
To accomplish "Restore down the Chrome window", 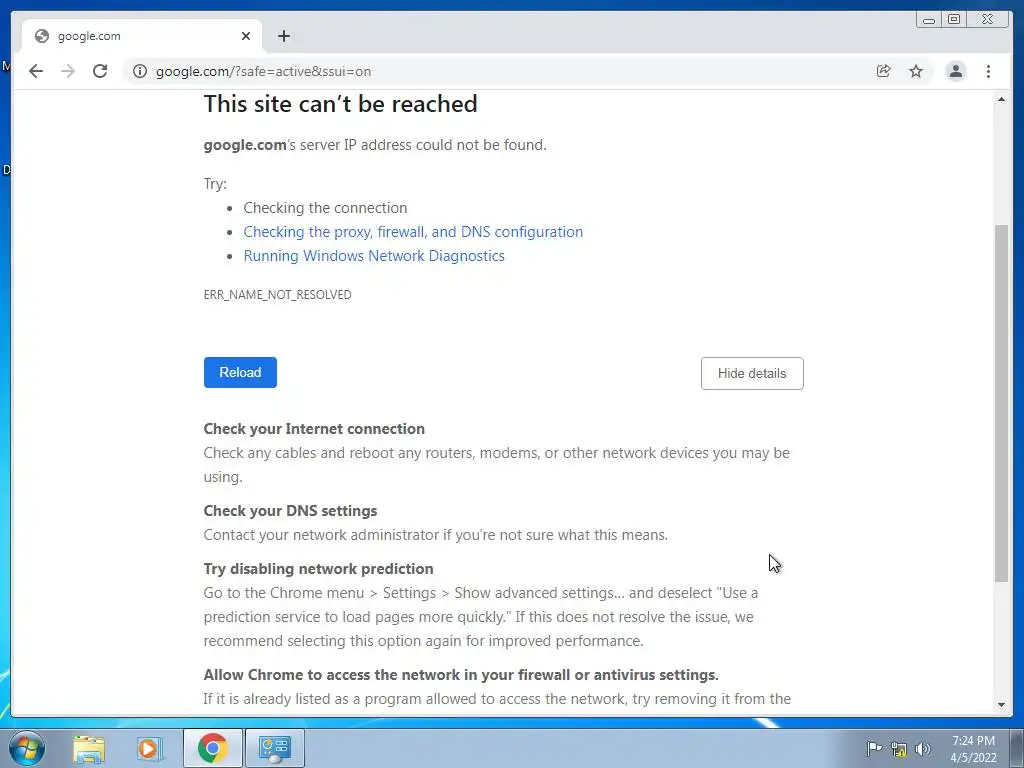I will 954,20.
